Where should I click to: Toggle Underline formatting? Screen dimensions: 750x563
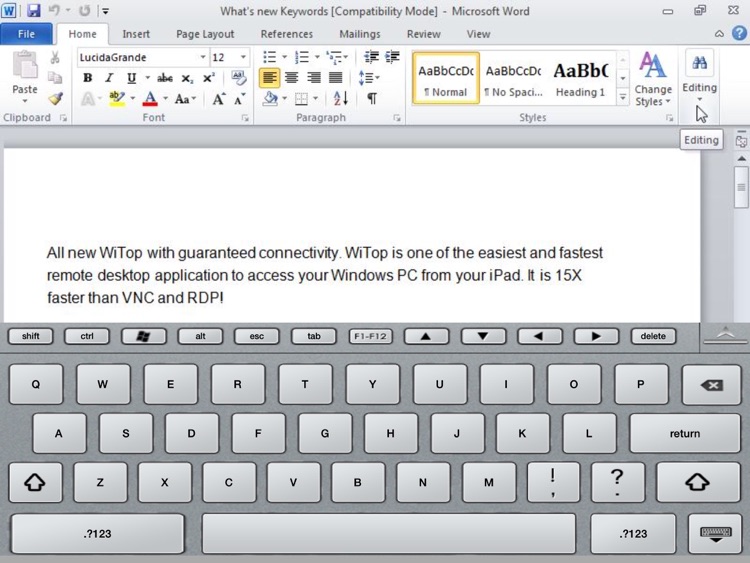131,78
